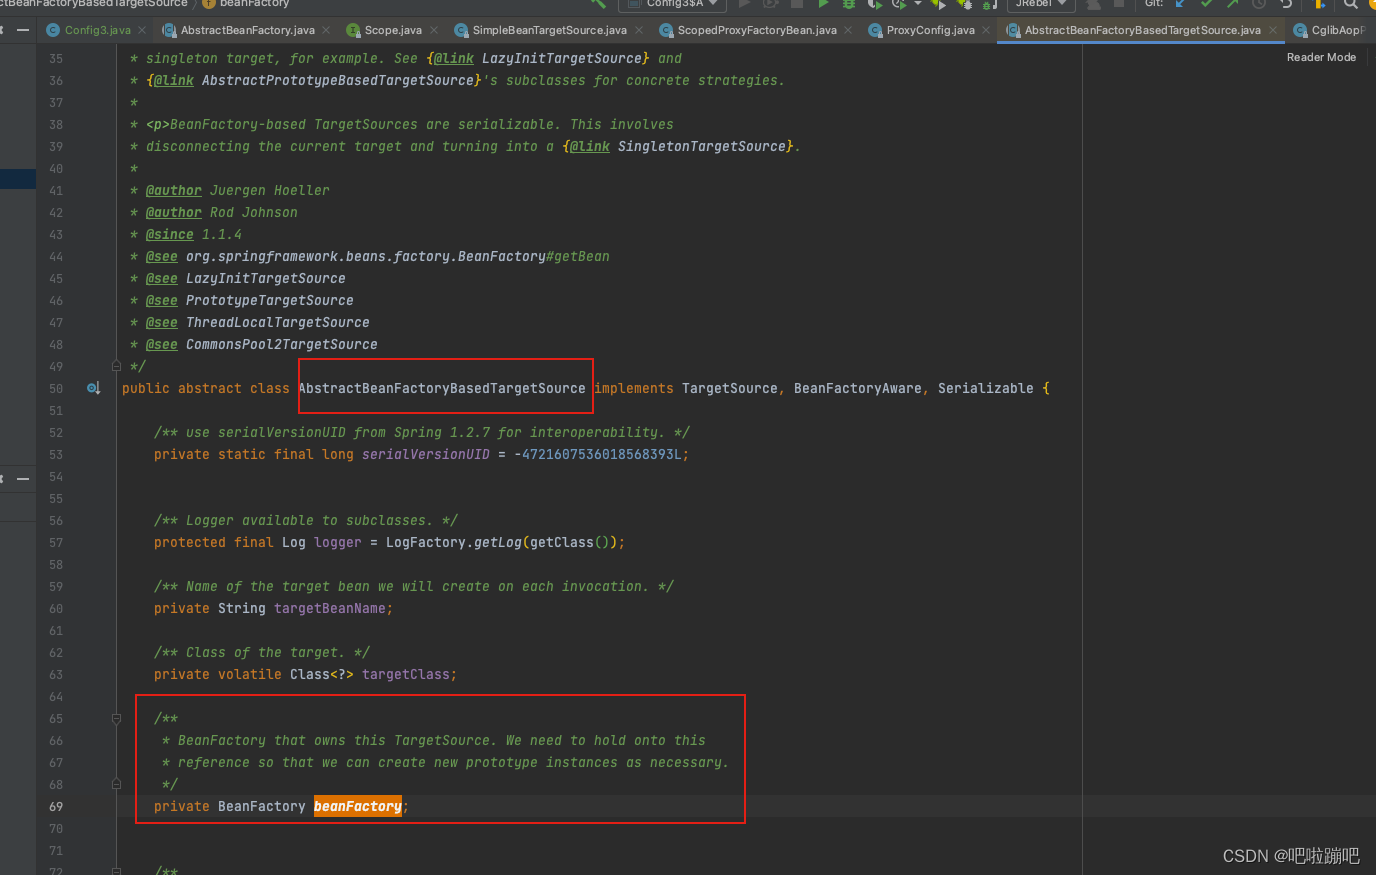This screenshot has width=1376, height=875.
Task: Collapse the Javadoc fold marker on line 49
Action: (x=116, y=366)
